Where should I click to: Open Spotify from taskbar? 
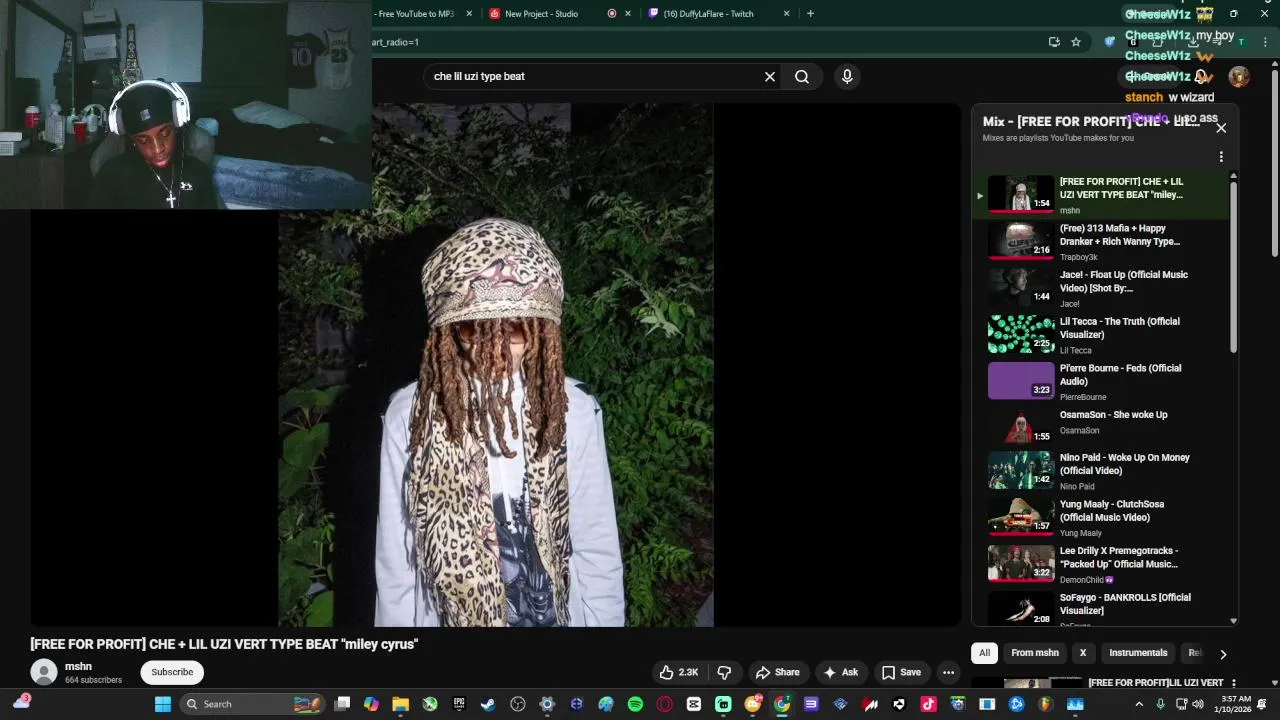tap(635, 704)
